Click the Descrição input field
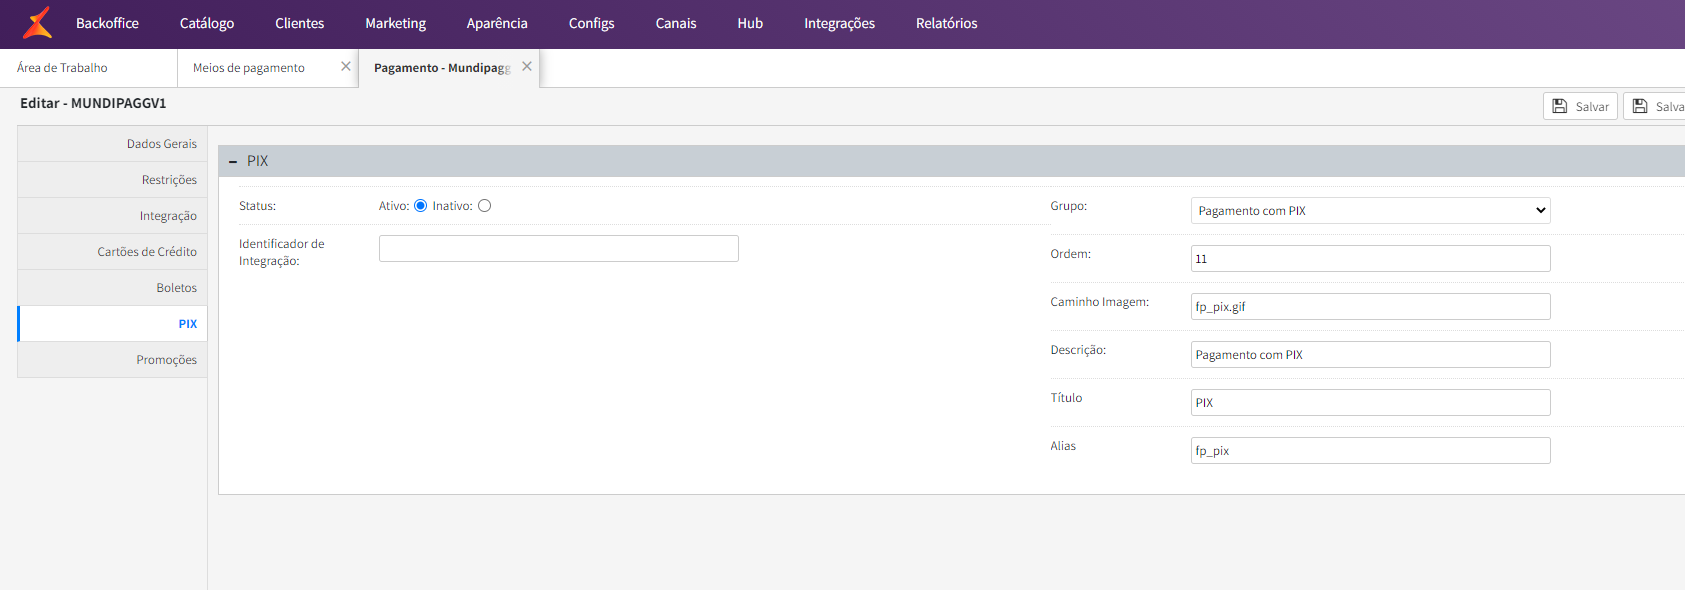Viewport: 1685px width, 590px height. (1370, 354)
